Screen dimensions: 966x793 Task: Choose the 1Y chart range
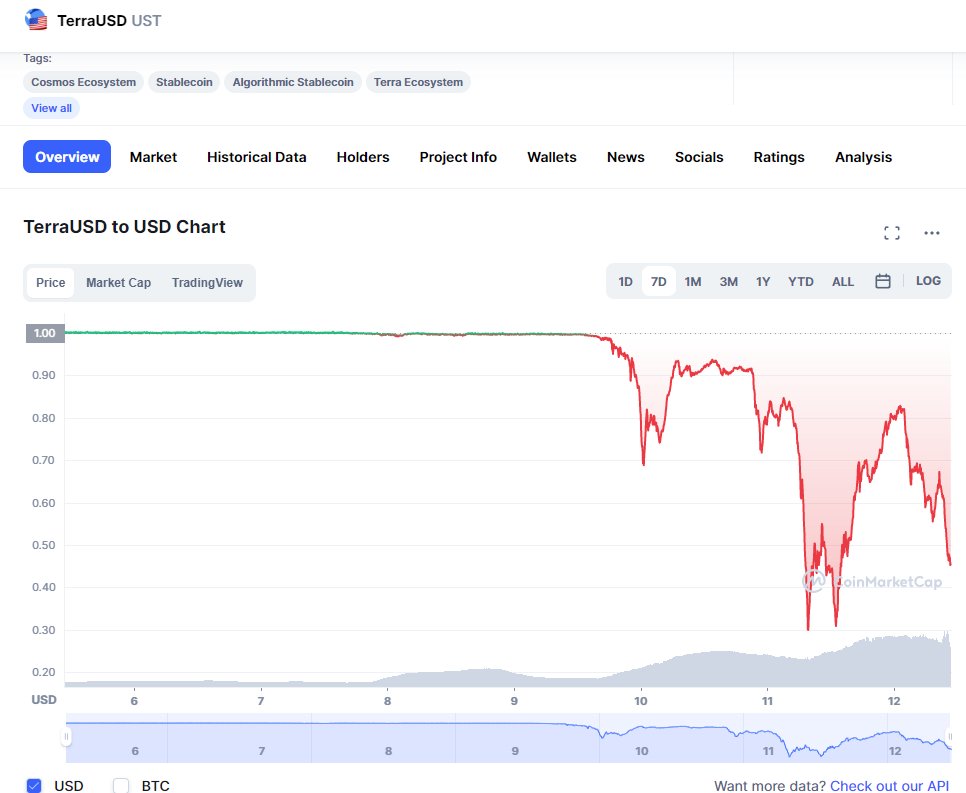pyautogui.click(x=763, y=282)
